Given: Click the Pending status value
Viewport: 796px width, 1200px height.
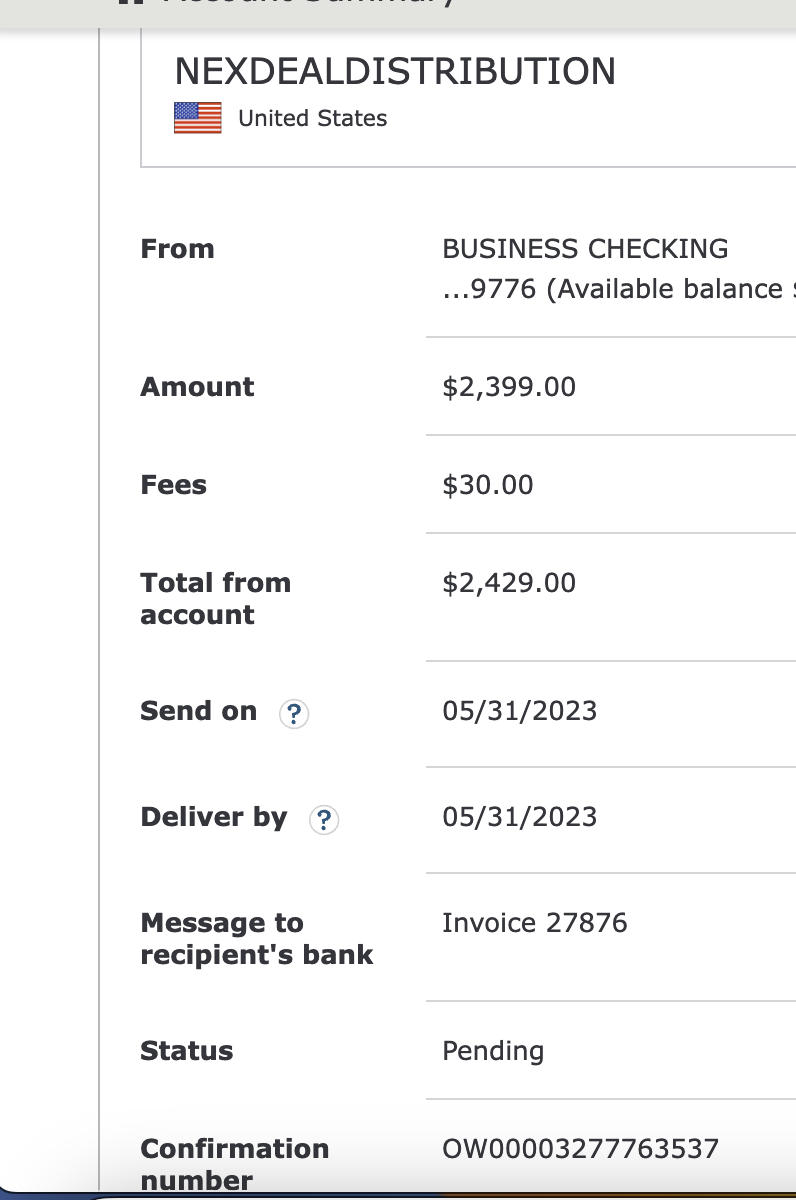Looking at the screenshot, I should click(x=493, y=1052).
